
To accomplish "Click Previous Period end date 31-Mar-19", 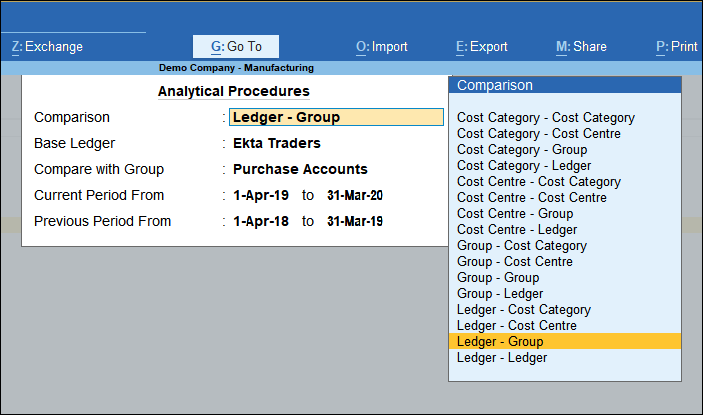I will 354,221.
